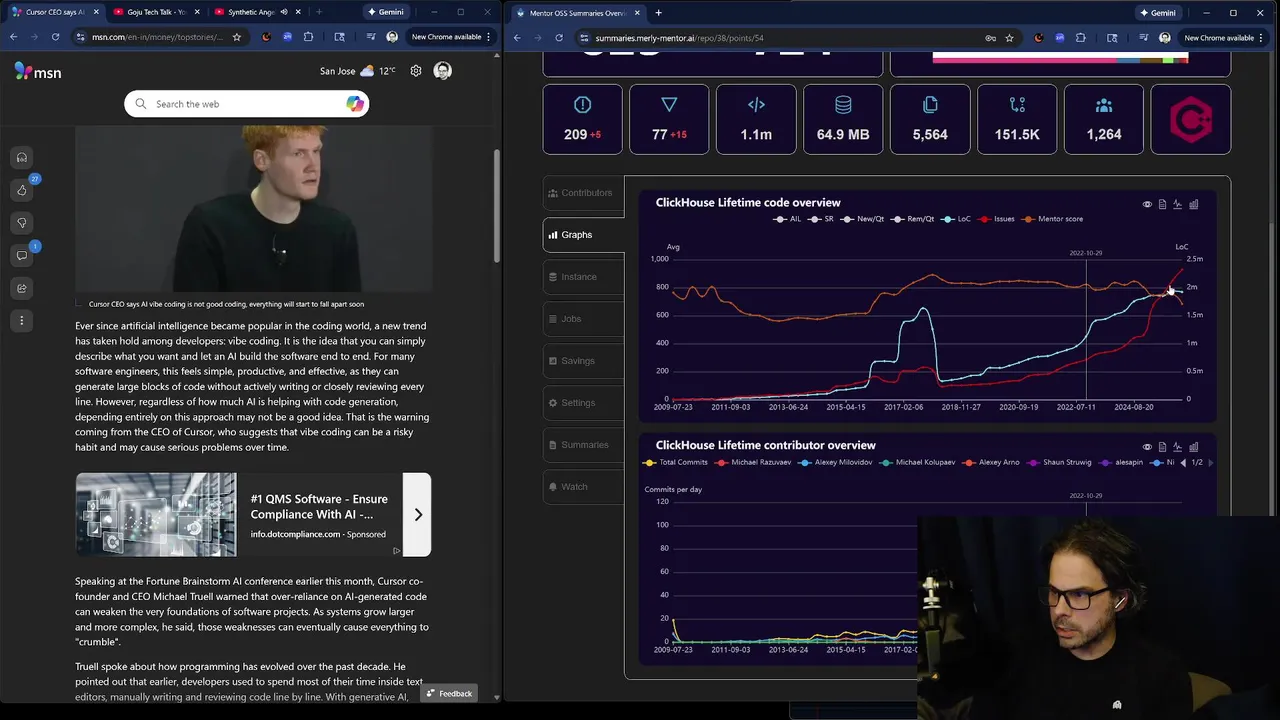
Task: Open the Contributors sidebar section
Action: pyautogui.click(x=583, y=193)
